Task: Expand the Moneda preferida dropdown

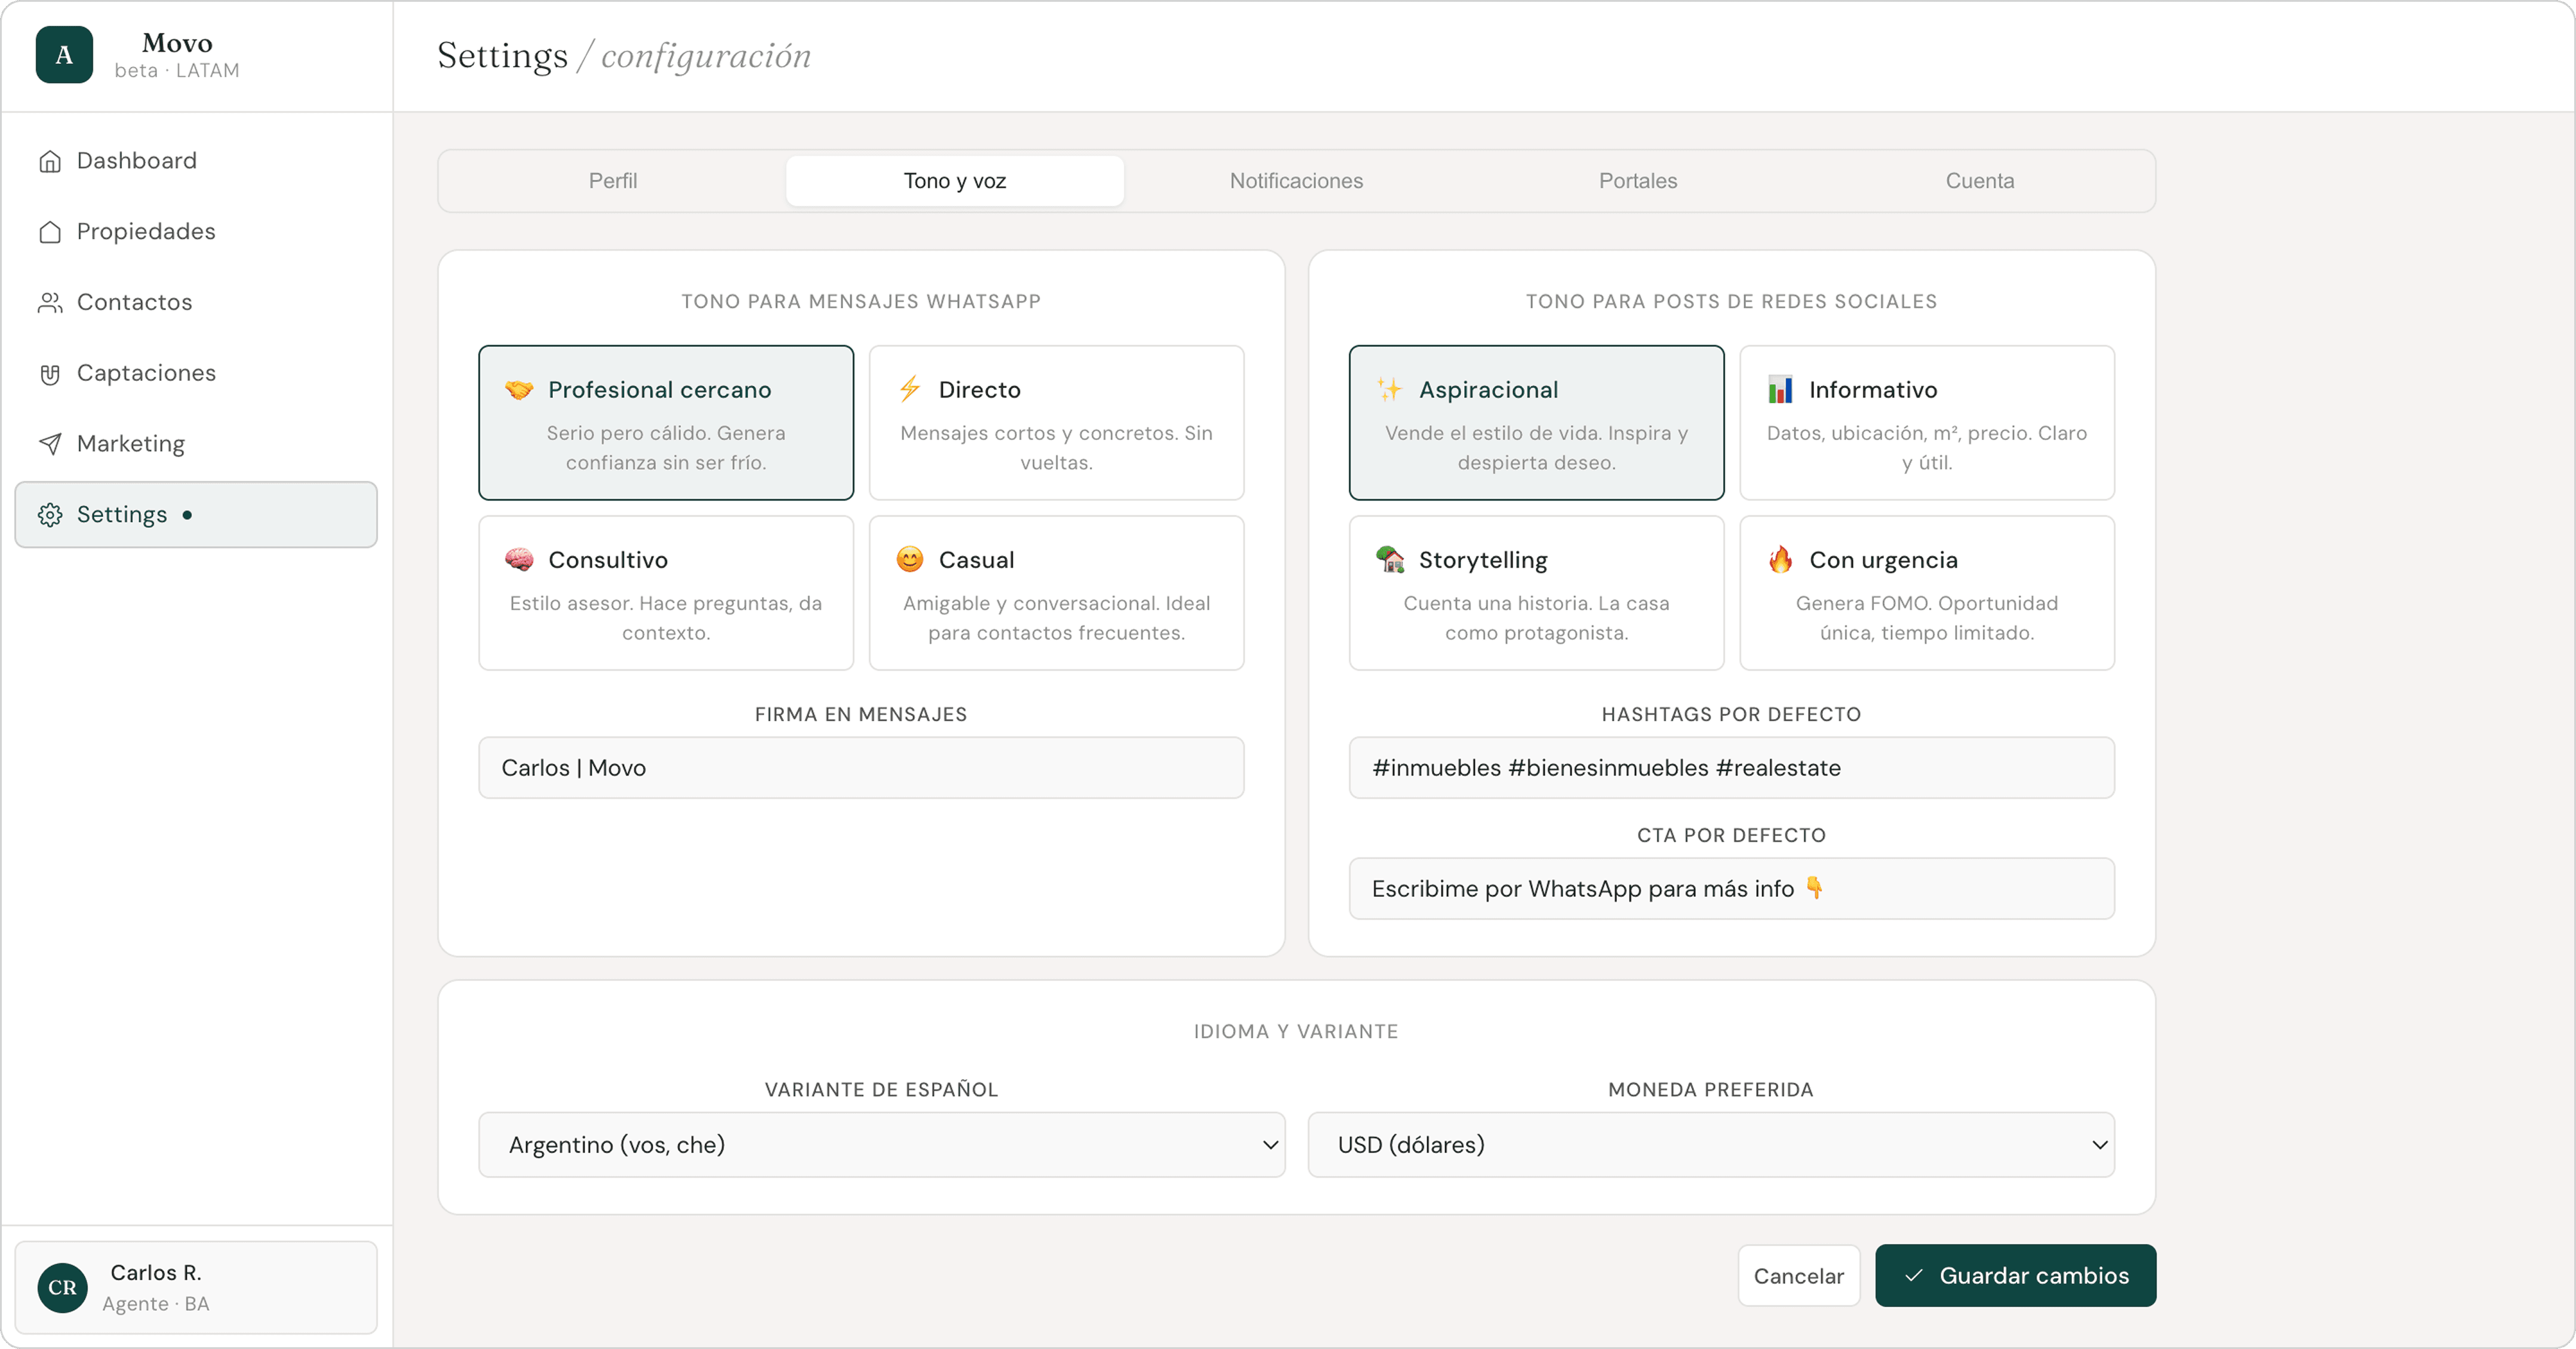Action: 1710,1145
